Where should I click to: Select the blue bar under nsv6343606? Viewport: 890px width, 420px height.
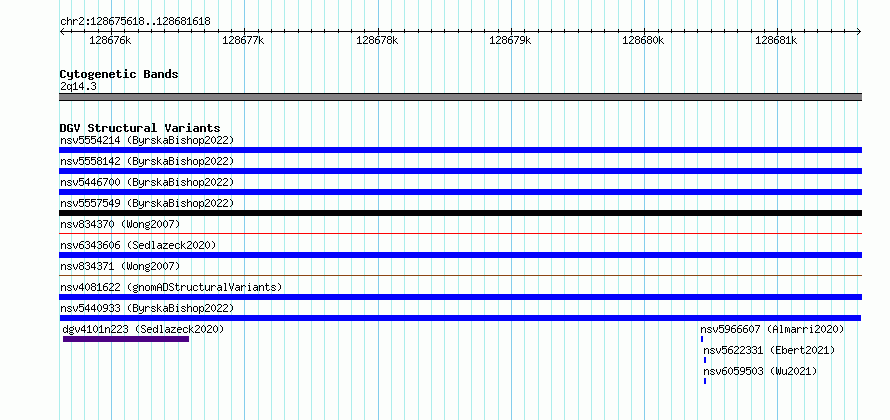(x=460, y=255)
